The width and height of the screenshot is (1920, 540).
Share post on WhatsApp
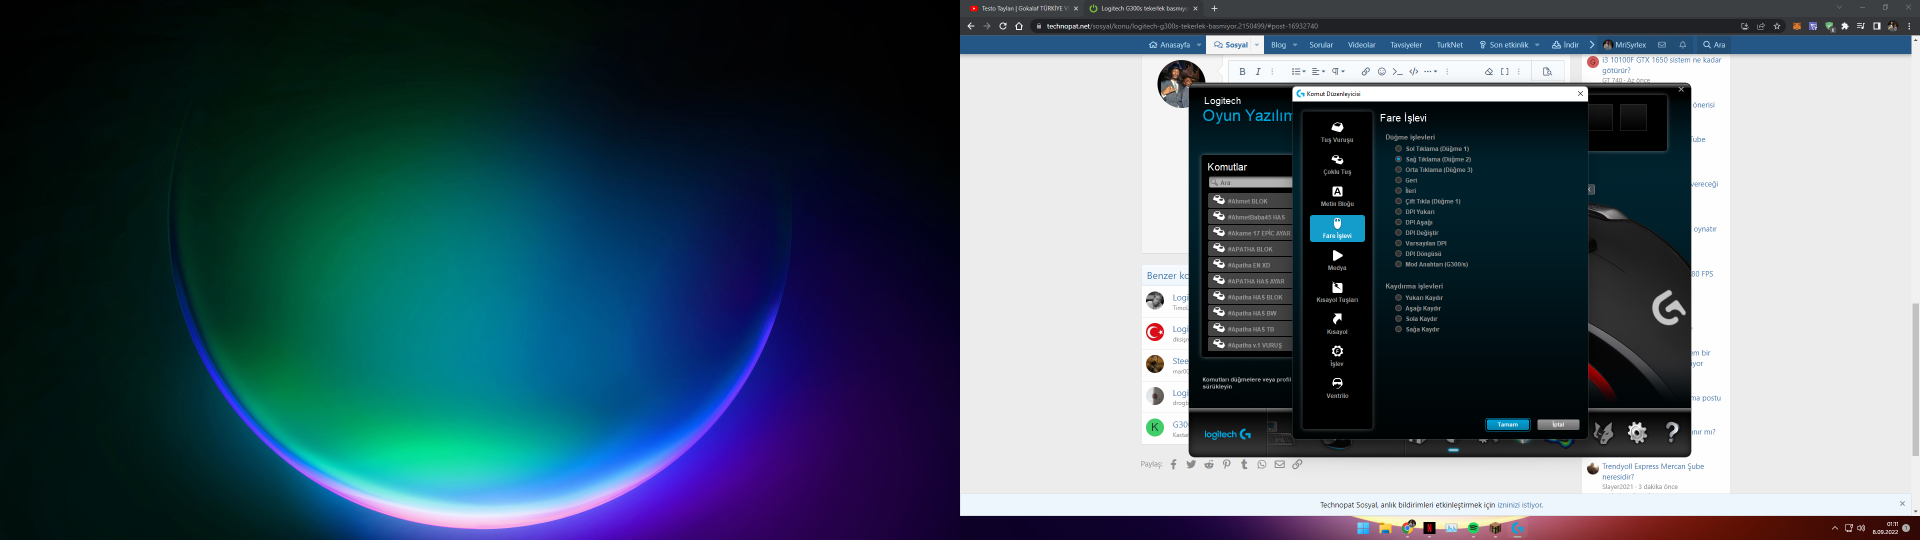[1262, 464]
